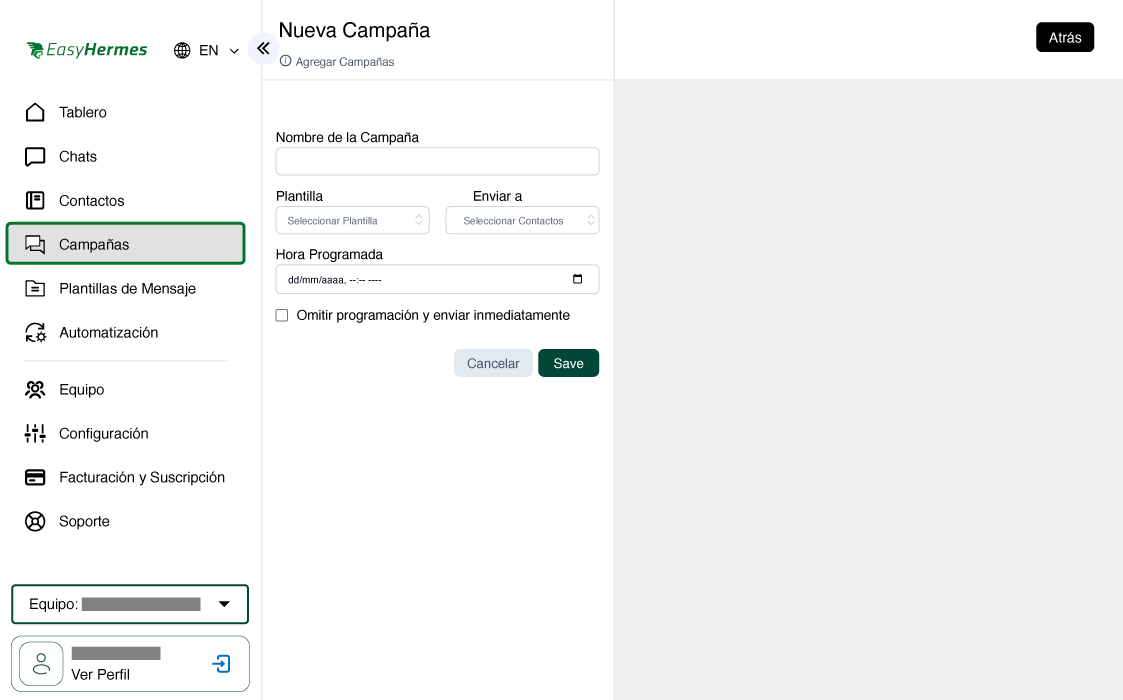This screenshot has height=700, width=1123.
Task: Click the globe language icon
Action: click(182, 50)
